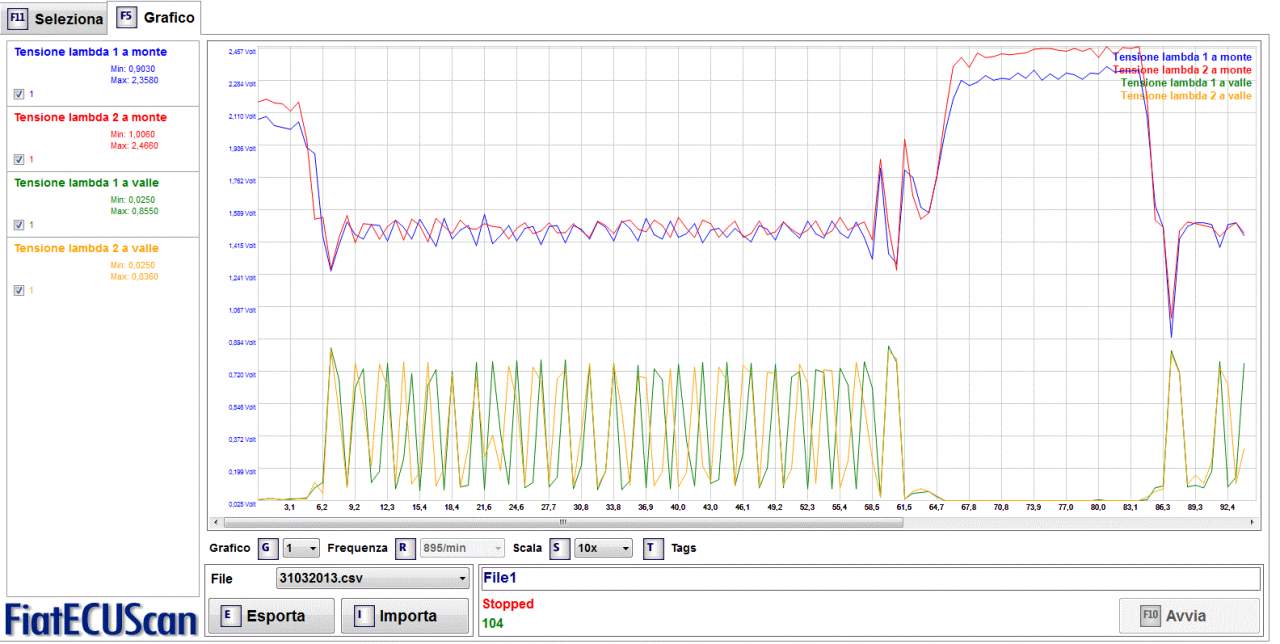Click the R shortcut icon next to Frequenza

(405, 548)
